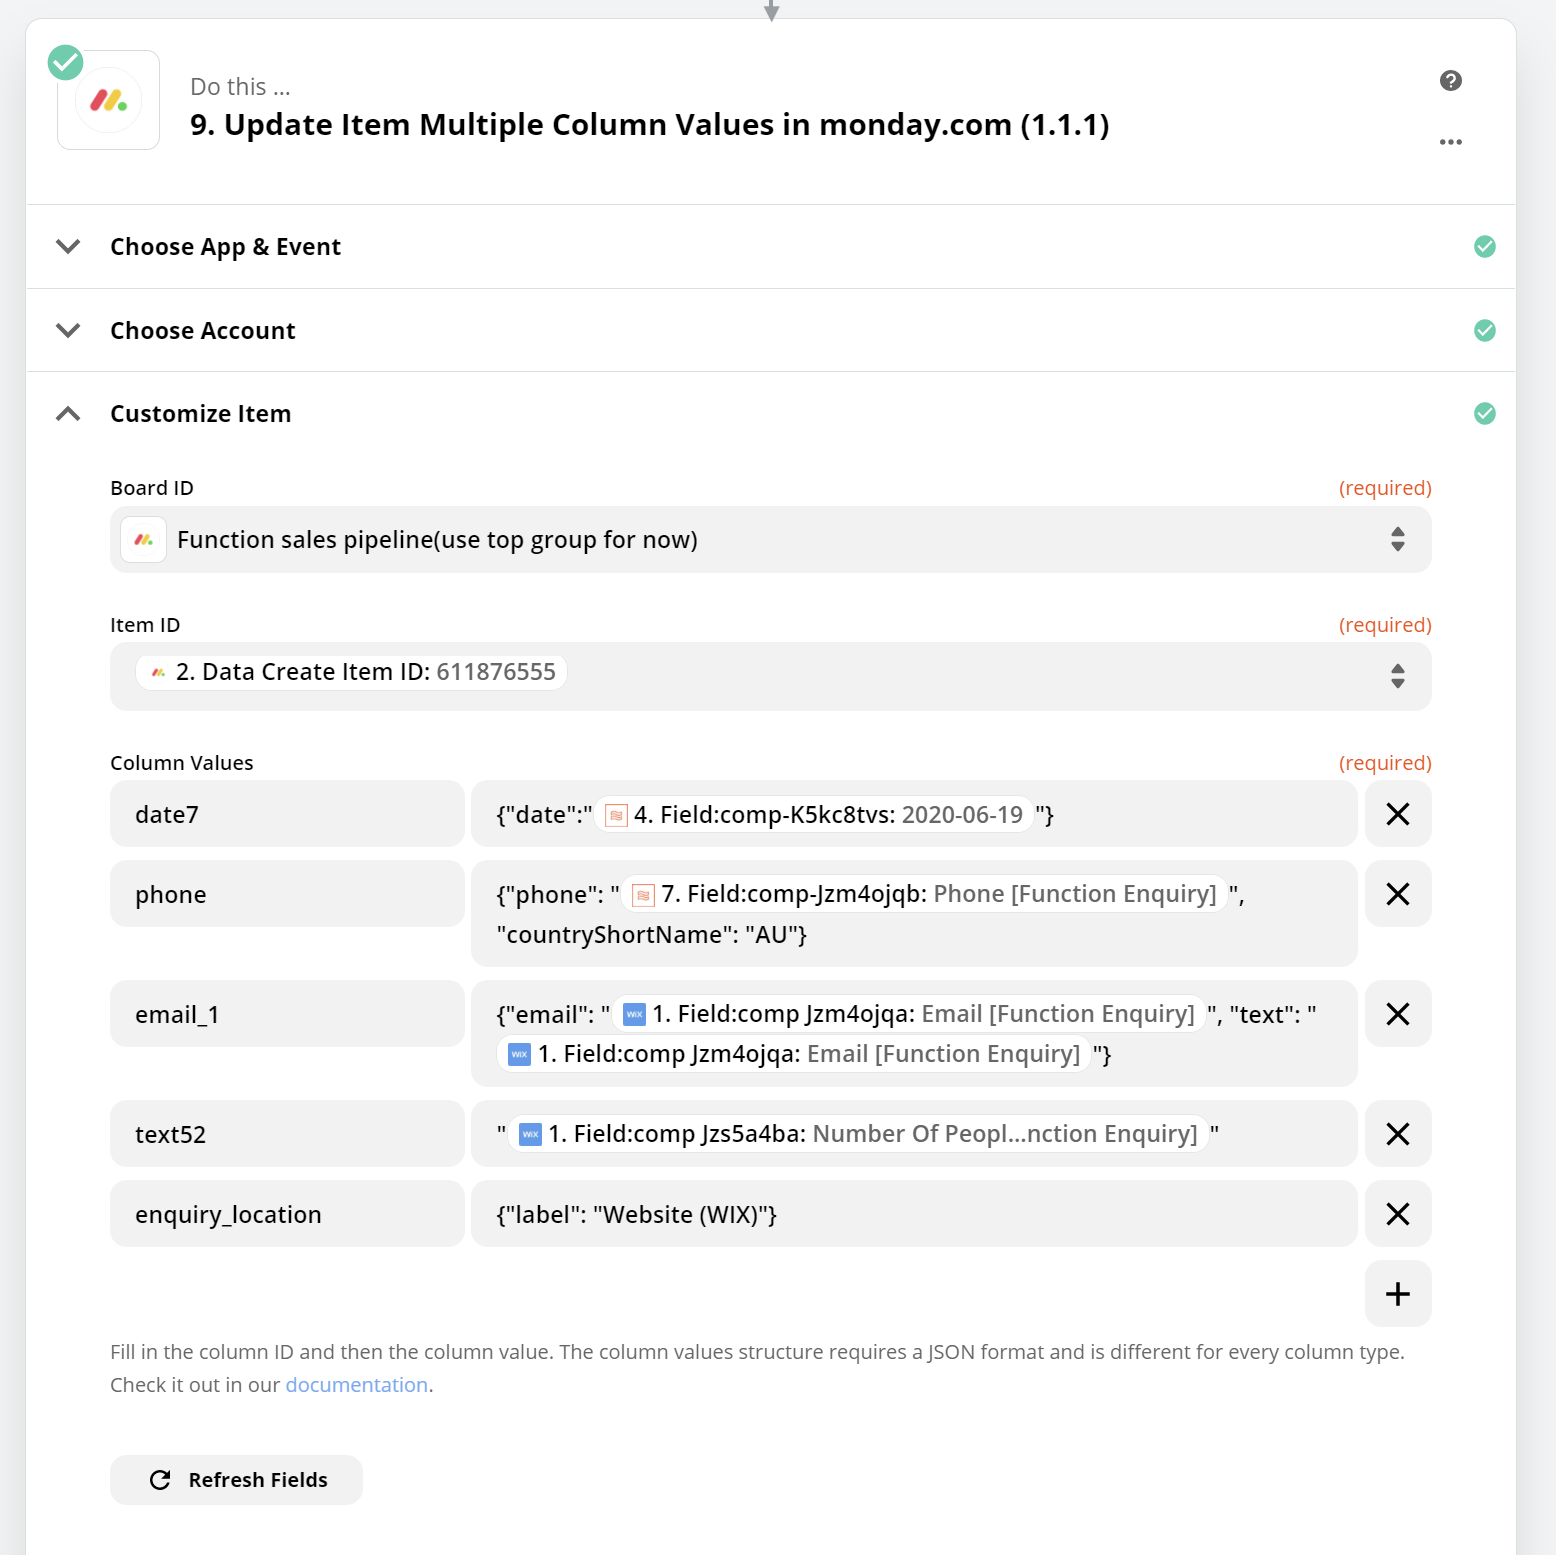This screenshot has height=1555, width=1556.
Task: Click the Board ID label
Action: 152,488
